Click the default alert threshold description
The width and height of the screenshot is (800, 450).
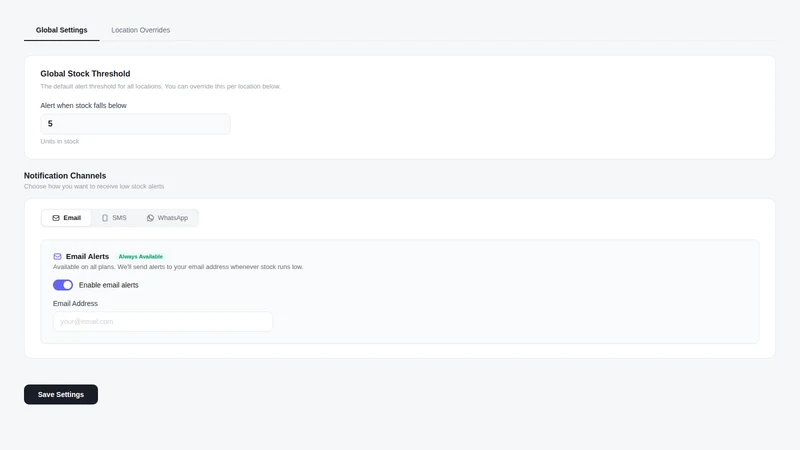coord(160,86)
